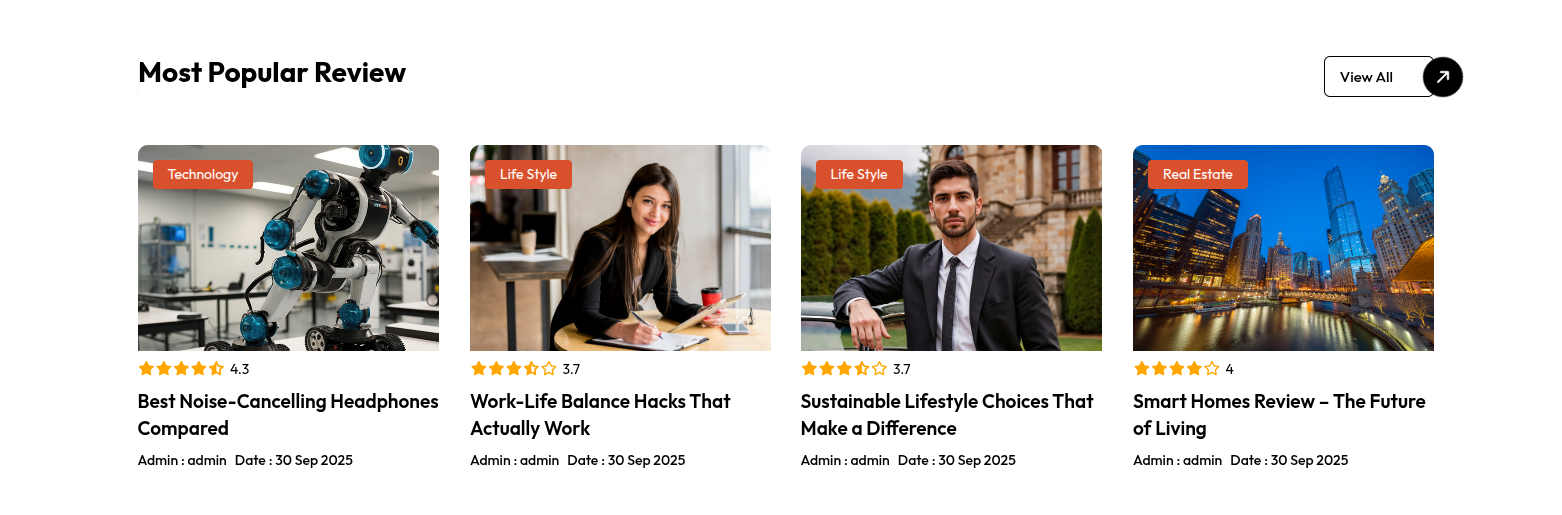Open the Real Estate category badge
The height and width of the screenshot is (515, 1562).
point(1198,174)
